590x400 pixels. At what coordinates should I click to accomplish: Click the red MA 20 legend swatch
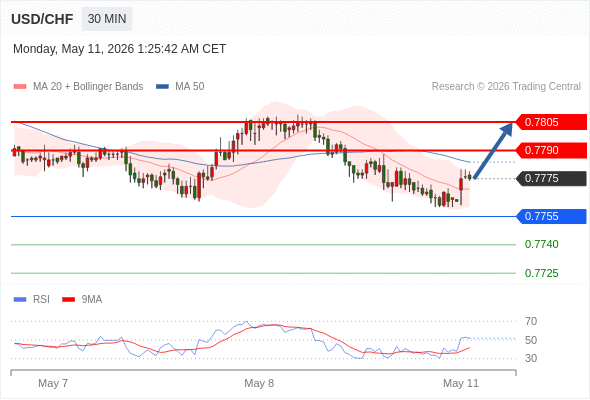click(x=20, y=87)
